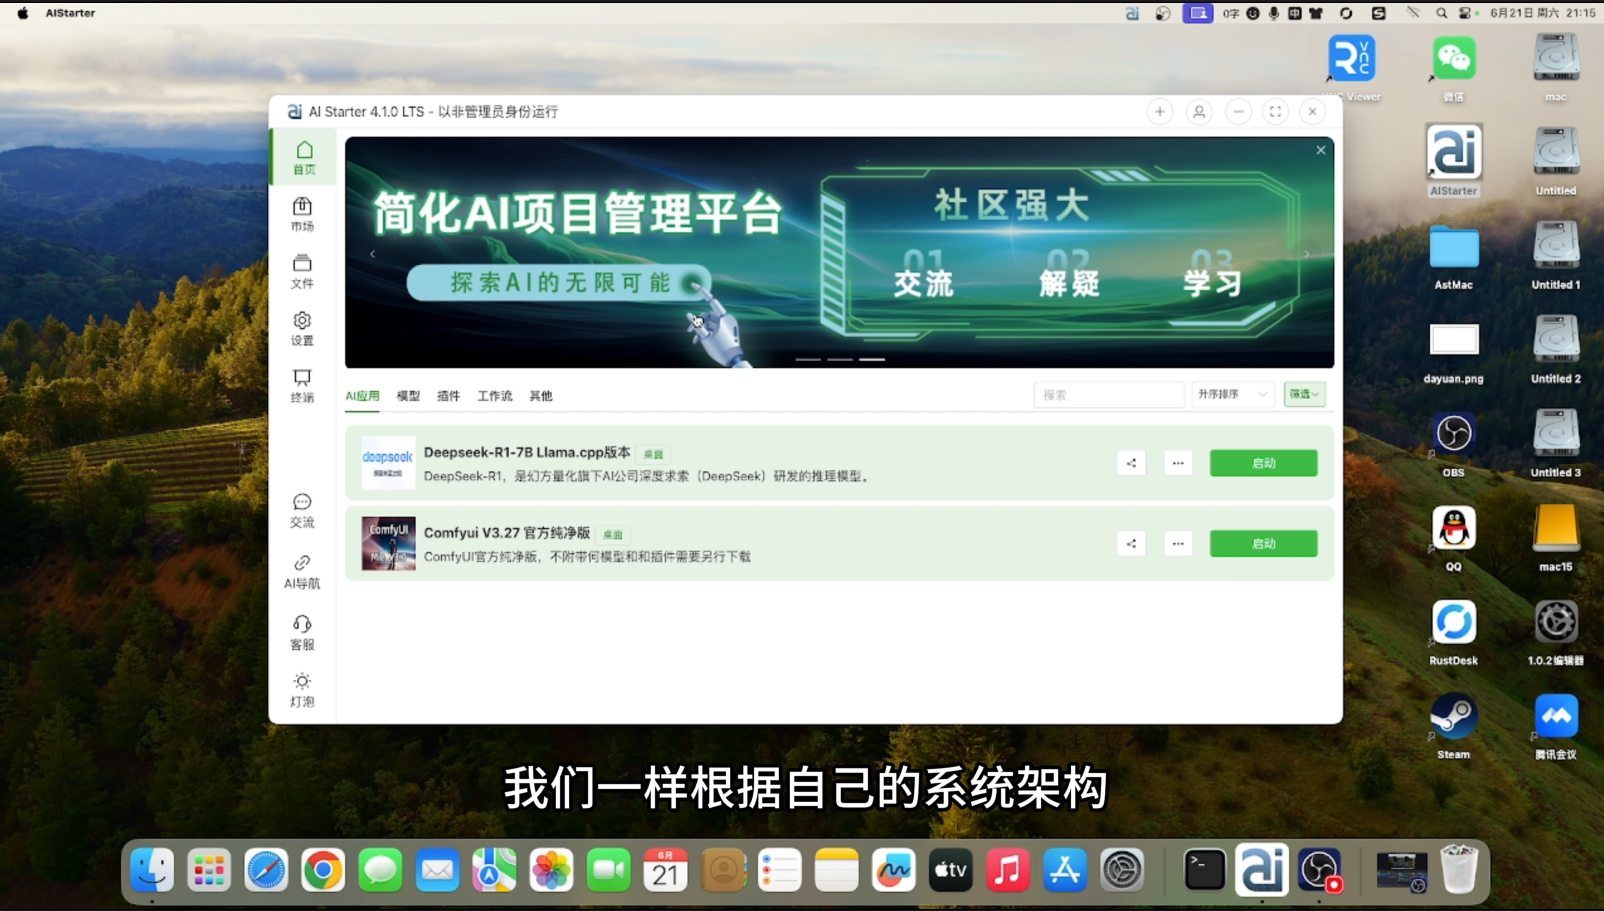Select the RustDesk desktop icon
This screenshot has width=1604, height=911.
coord(1453,632)
